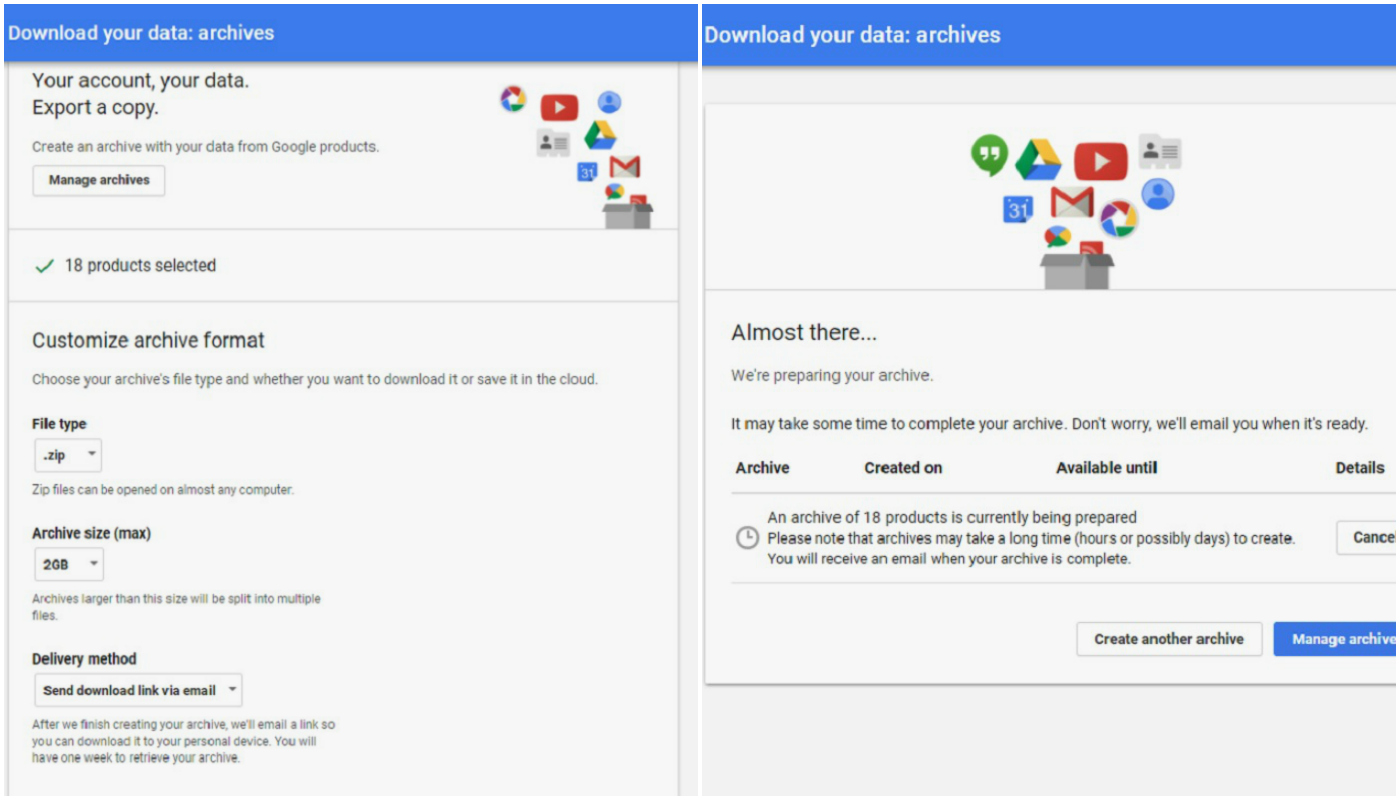Click the large YouTube icon in the right panel
This screenshot has height=800, width=1400.
[x=1100, y=161]
